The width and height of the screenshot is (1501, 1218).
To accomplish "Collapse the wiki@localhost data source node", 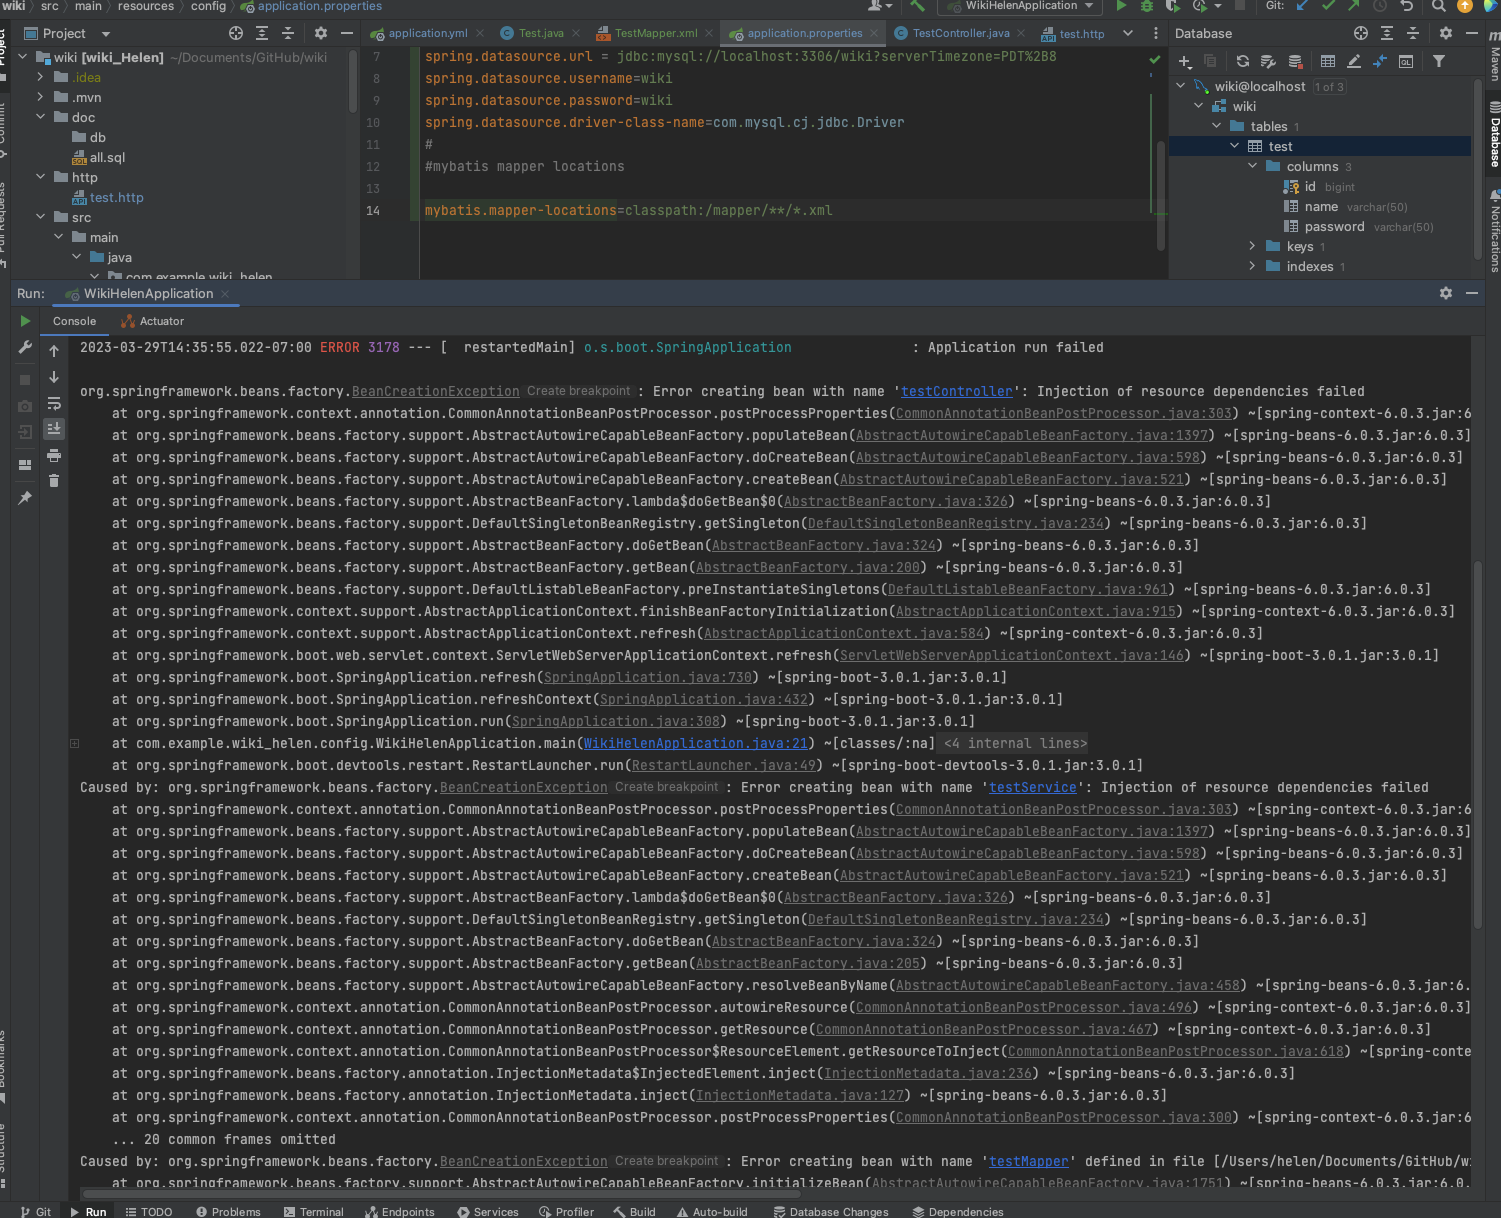I will 1181,86.
